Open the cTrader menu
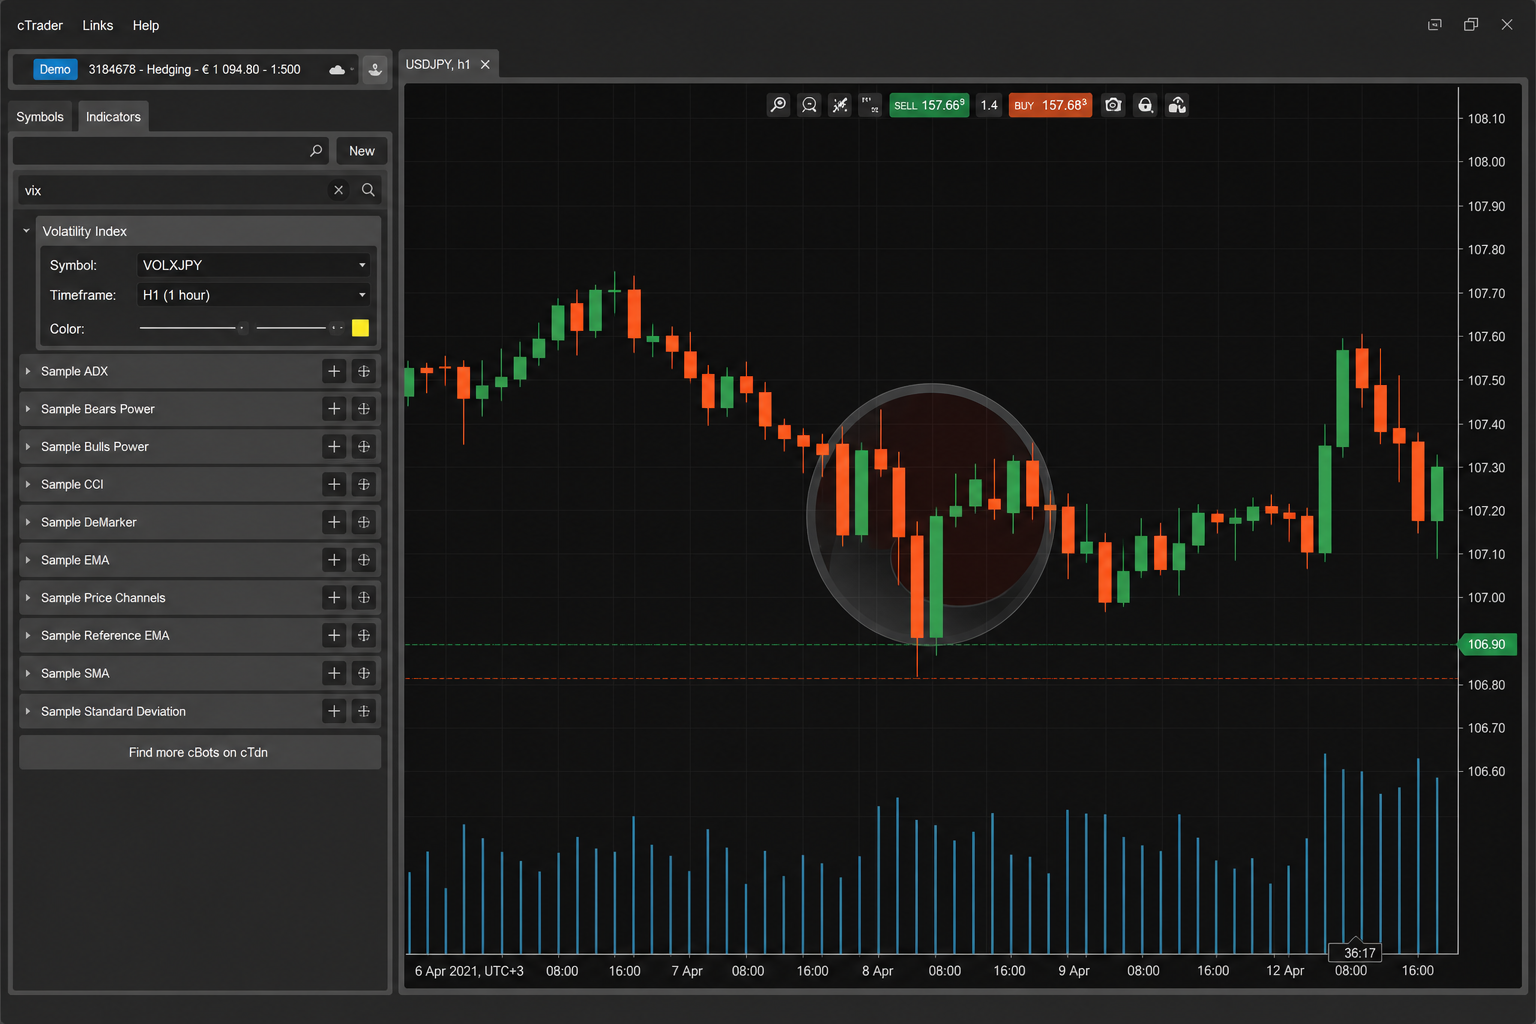Viewport: 1536px width, 1024px height. click(x=40, y=25)
